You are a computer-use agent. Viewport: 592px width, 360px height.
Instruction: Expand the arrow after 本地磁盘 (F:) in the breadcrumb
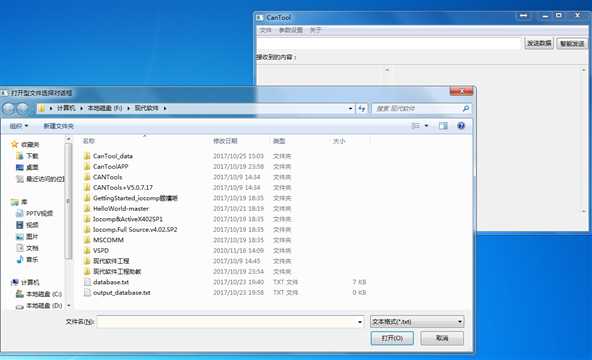point(128,108)
